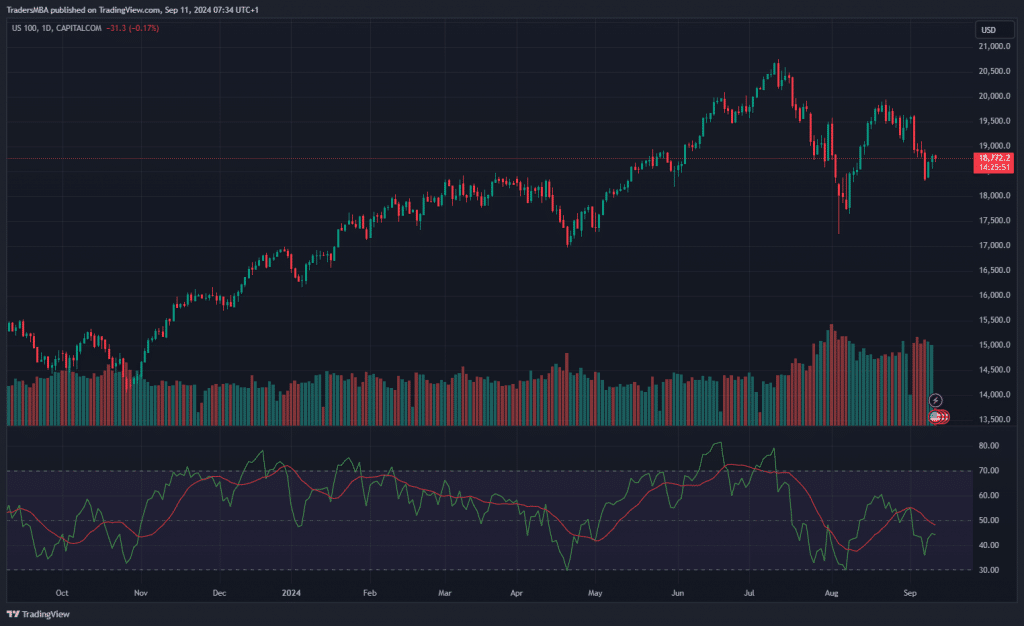Click the 2024 label on time axis
Screen dimensions: 1024x626
point(289,593)
